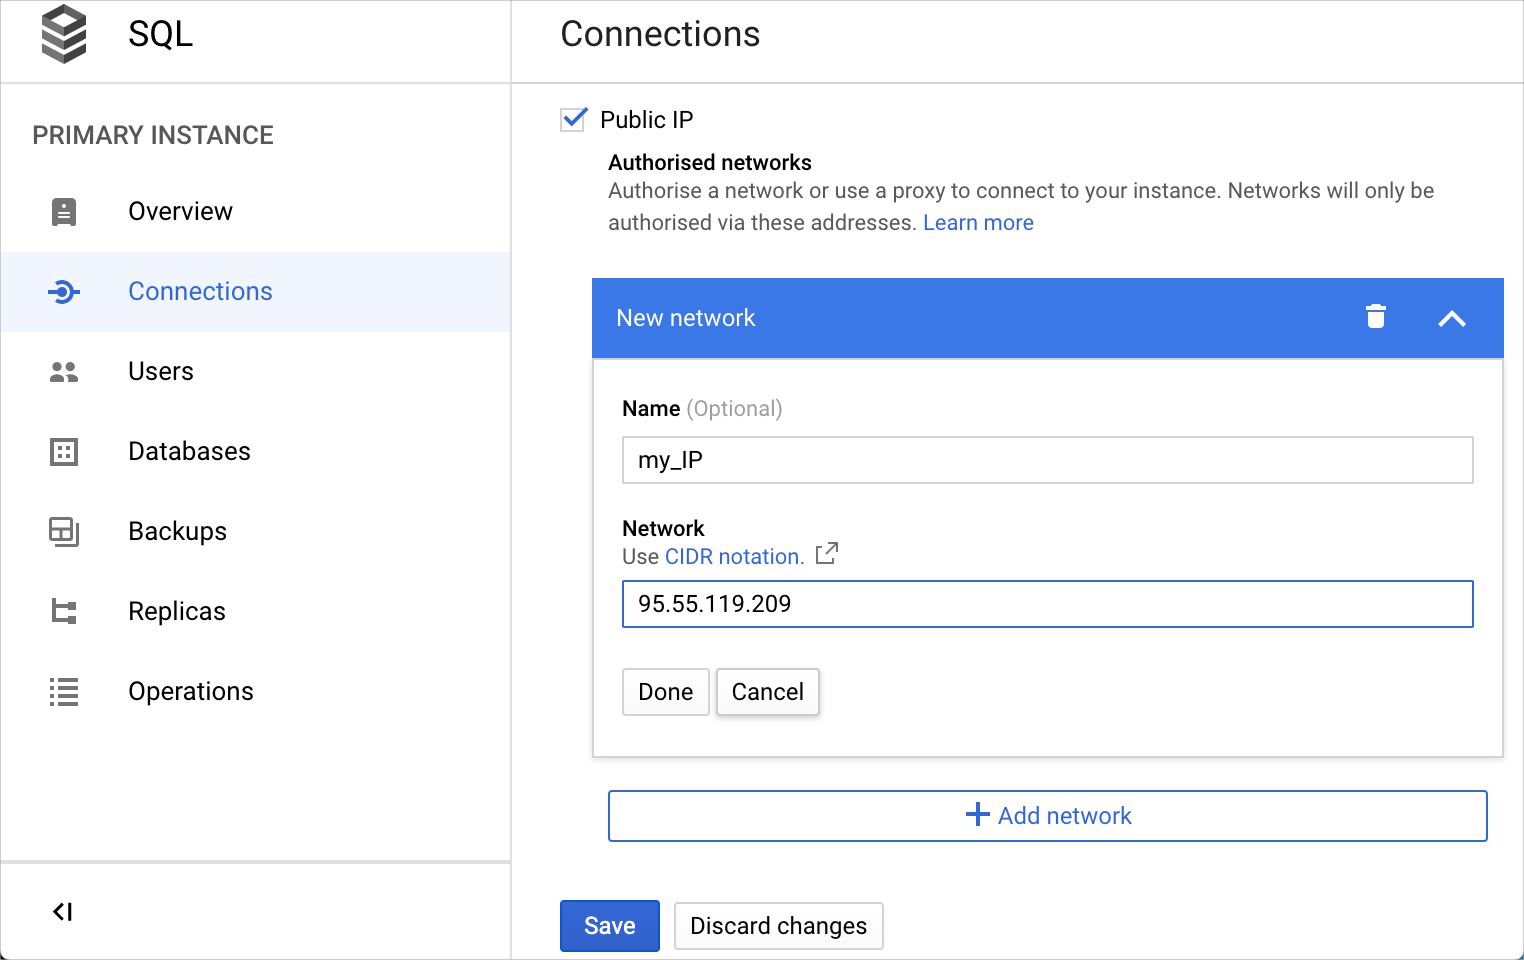
Task: Open CIDR notation docs via external link icon
Action: point(826,554)
